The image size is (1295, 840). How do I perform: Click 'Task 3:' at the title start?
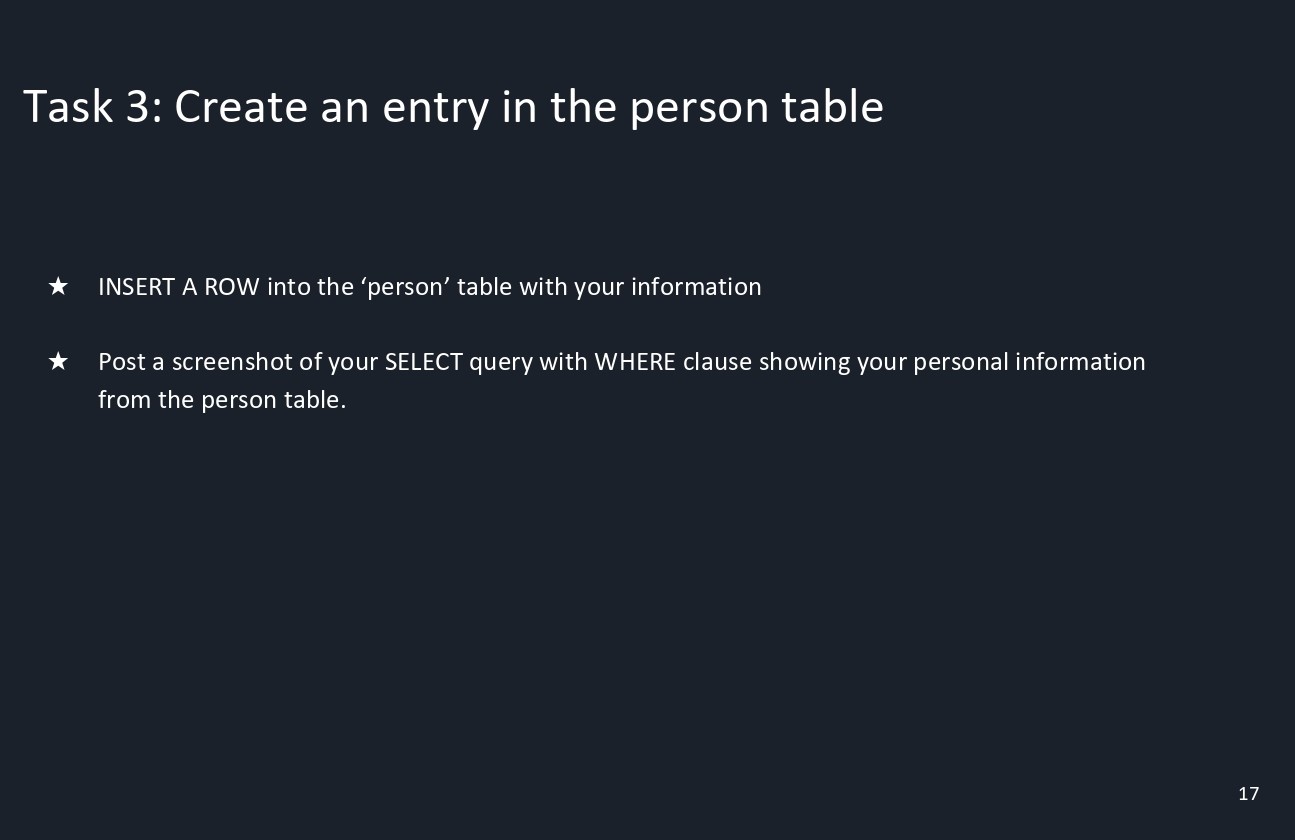pos(92,107)
